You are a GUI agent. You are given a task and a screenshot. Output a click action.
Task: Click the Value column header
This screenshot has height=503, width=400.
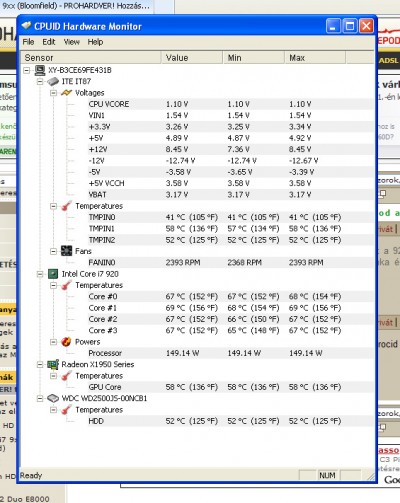(192, 58)
